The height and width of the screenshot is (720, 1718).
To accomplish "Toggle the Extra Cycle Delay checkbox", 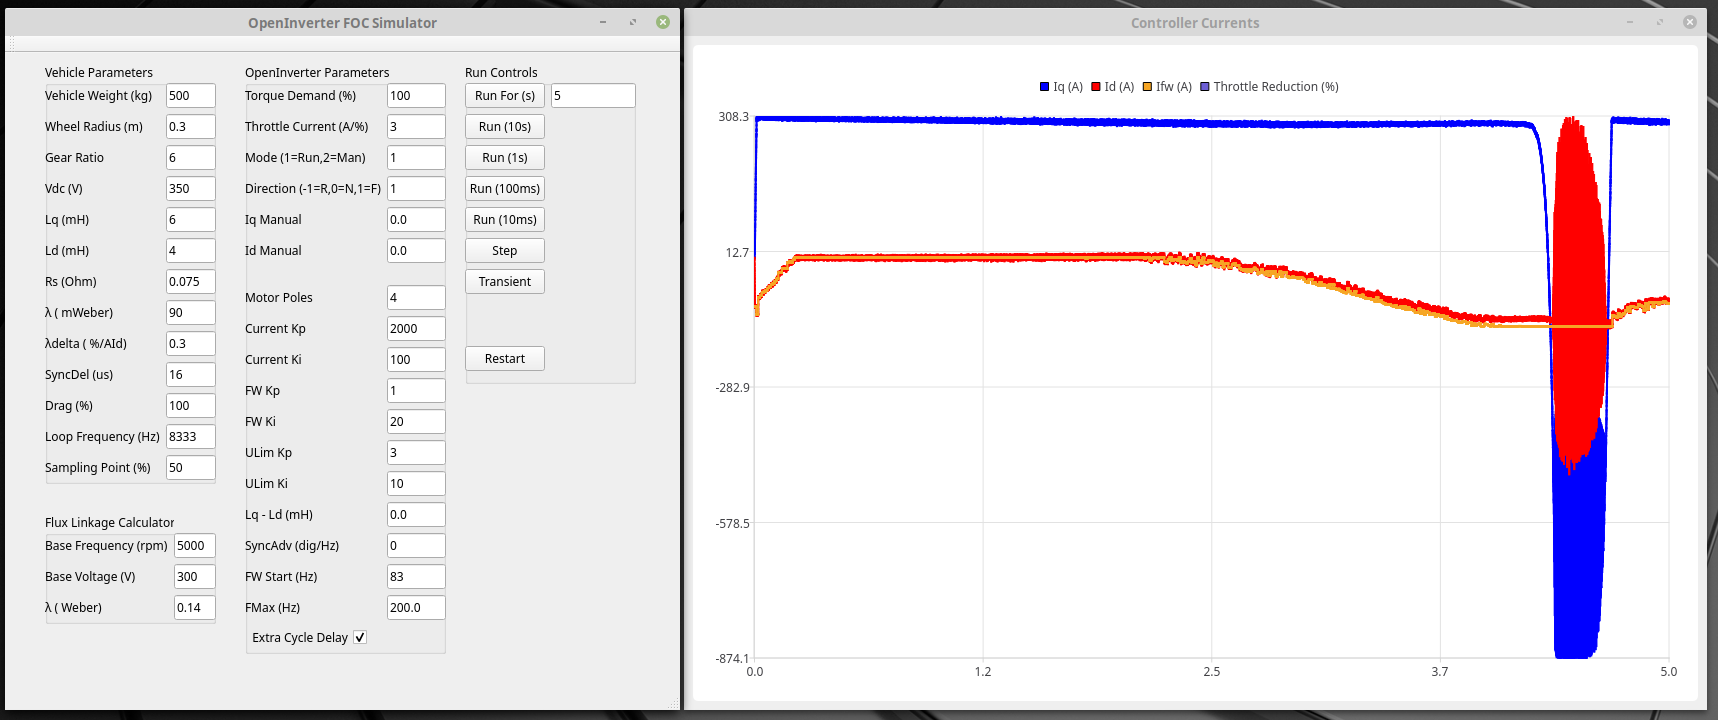I will (360, 637).
